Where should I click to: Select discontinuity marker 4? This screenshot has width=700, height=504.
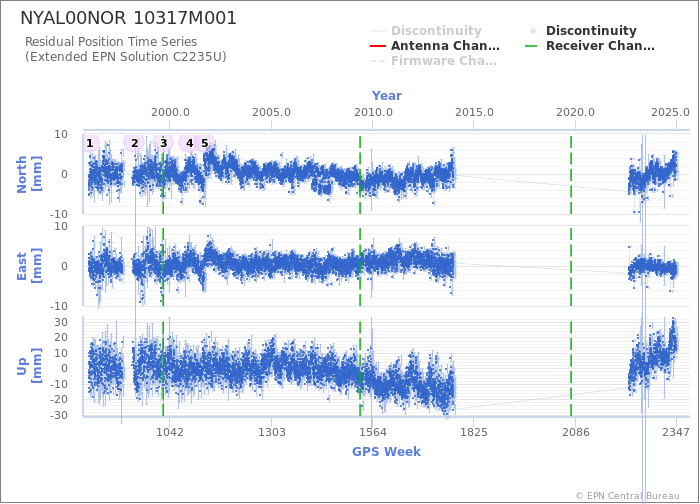189,143
